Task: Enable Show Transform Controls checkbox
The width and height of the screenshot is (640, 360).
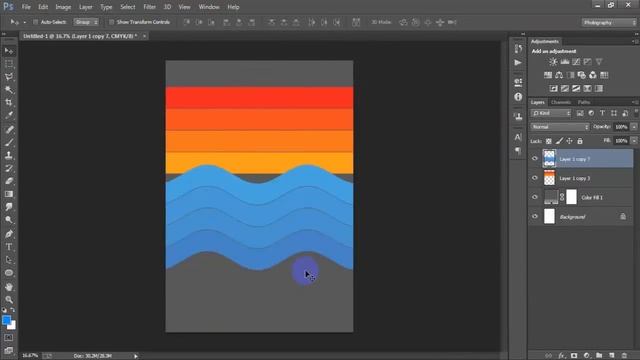Action: [111, 22]
